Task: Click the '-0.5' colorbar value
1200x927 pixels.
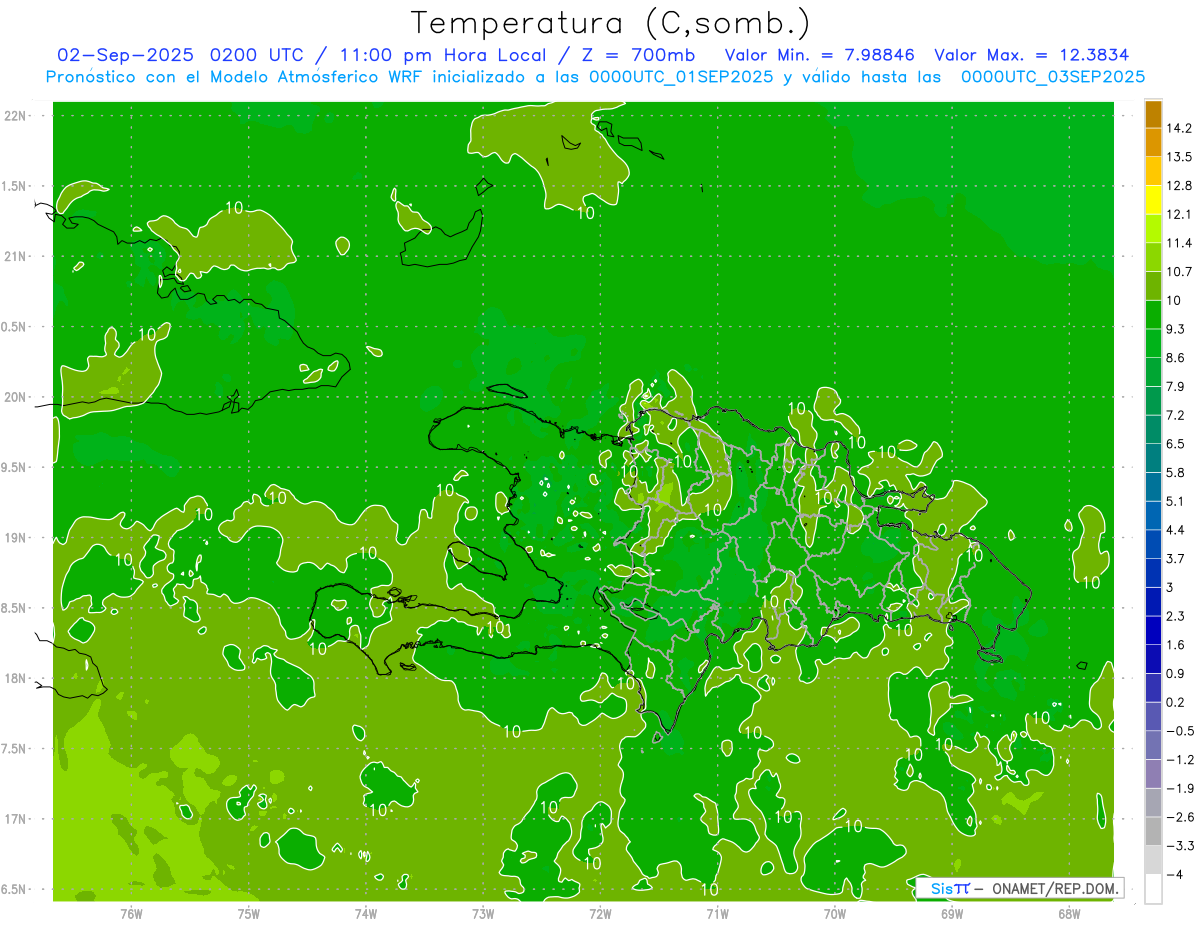Action: pyautogui.click(x=1180, y=731)
